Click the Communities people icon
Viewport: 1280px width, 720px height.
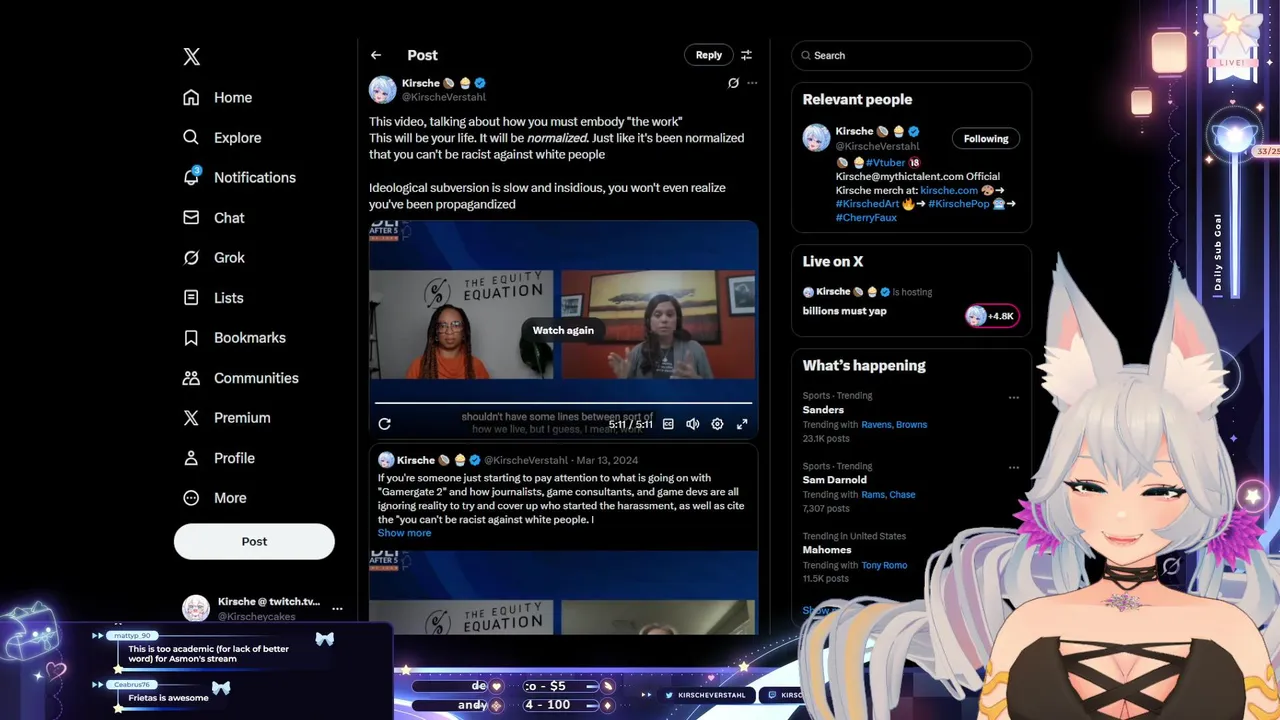[x=191, y=377]
